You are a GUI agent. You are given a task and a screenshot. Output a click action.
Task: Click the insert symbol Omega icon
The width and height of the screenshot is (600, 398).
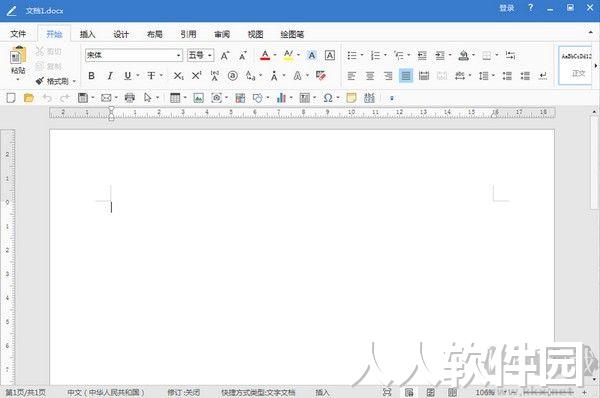(328, 98)
